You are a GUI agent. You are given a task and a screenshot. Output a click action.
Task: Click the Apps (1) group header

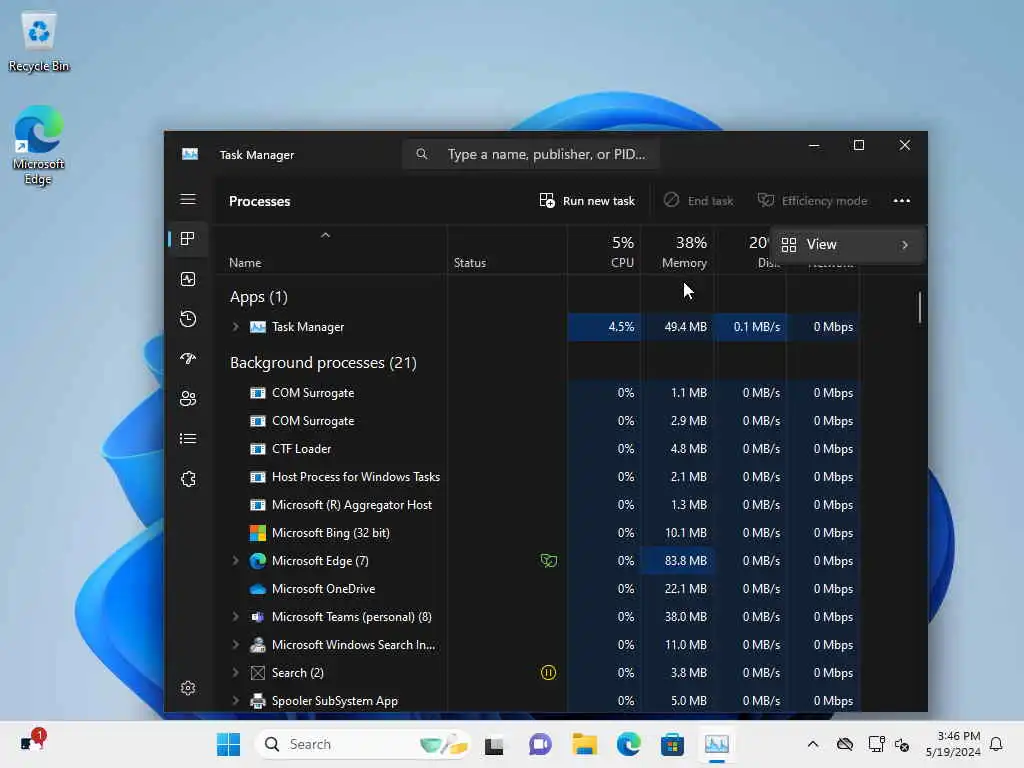pos(259,296)
